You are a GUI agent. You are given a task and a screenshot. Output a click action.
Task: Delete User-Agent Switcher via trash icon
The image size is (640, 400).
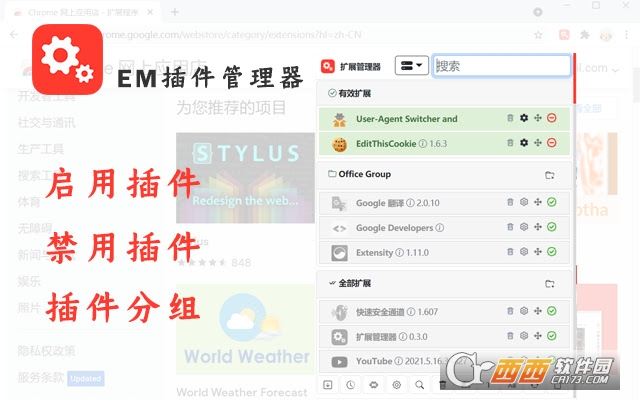click(511, 119)
